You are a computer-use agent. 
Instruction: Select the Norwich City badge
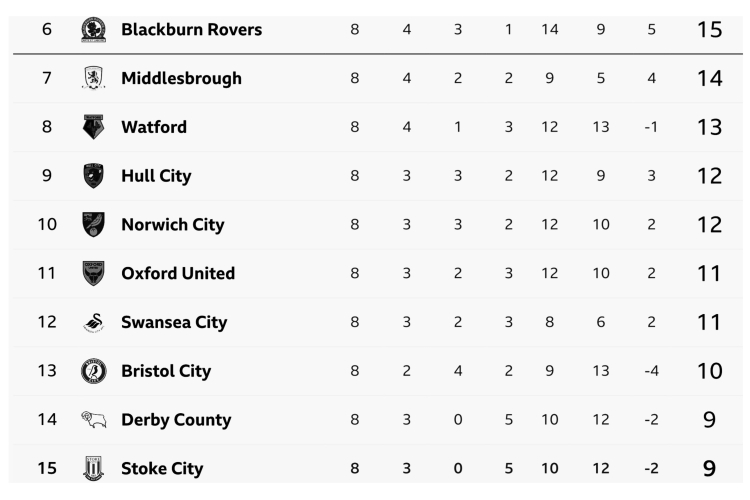[x=93, y=224]
